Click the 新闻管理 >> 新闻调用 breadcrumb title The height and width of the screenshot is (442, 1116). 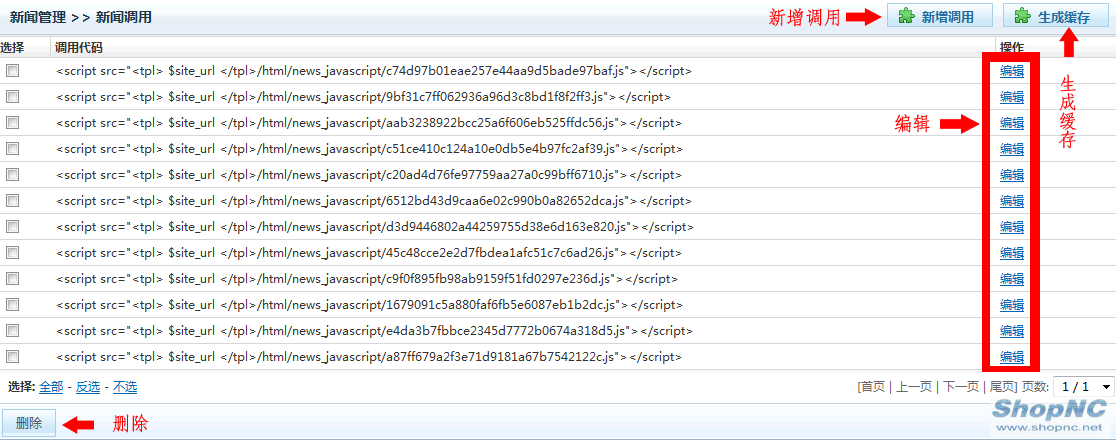tap(80, 16)
